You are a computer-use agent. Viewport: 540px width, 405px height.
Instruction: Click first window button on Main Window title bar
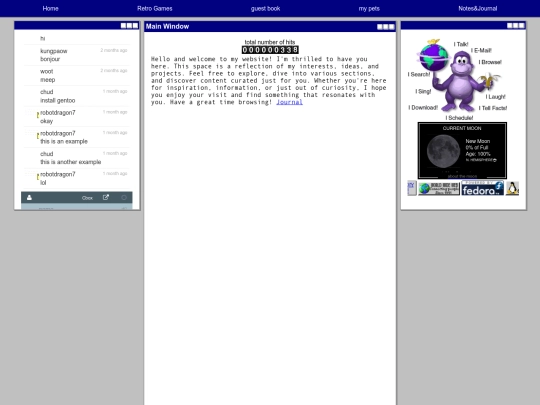click(x=380, y=27)
